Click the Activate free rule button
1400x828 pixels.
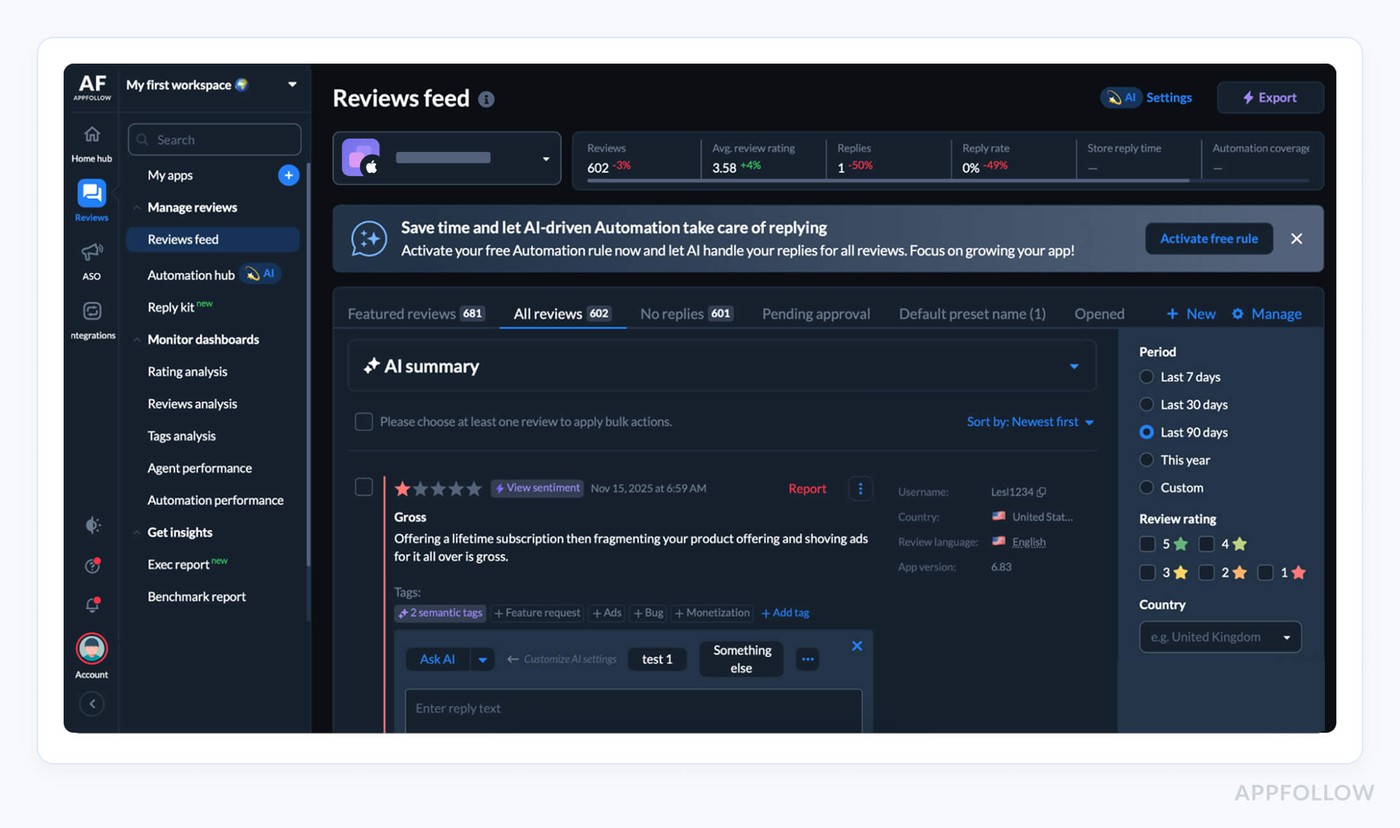[1208, 238]
